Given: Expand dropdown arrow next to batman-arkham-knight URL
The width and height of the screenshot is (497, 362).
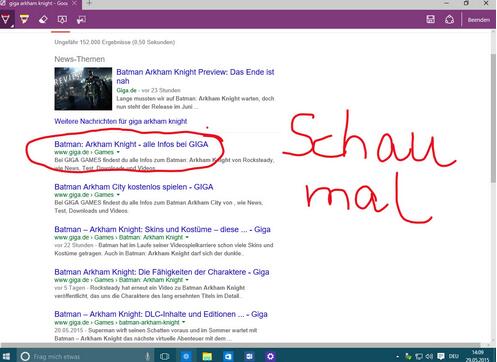Looking at the screenshot, I should (184, 322).
